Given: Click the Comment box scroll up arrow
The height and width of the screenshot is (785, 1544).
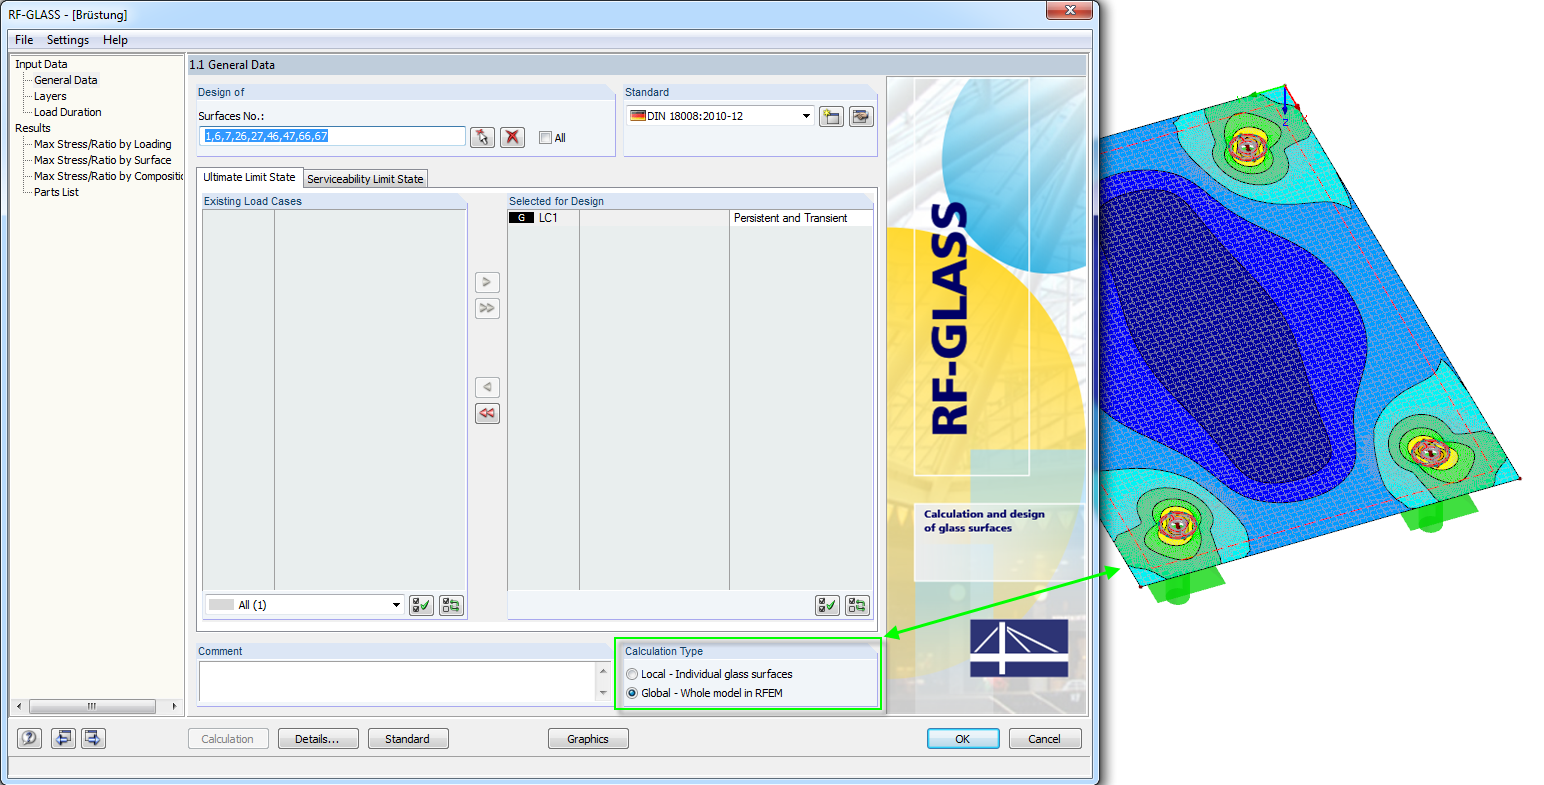Looking at the screenshot, I should coord(603,671).
